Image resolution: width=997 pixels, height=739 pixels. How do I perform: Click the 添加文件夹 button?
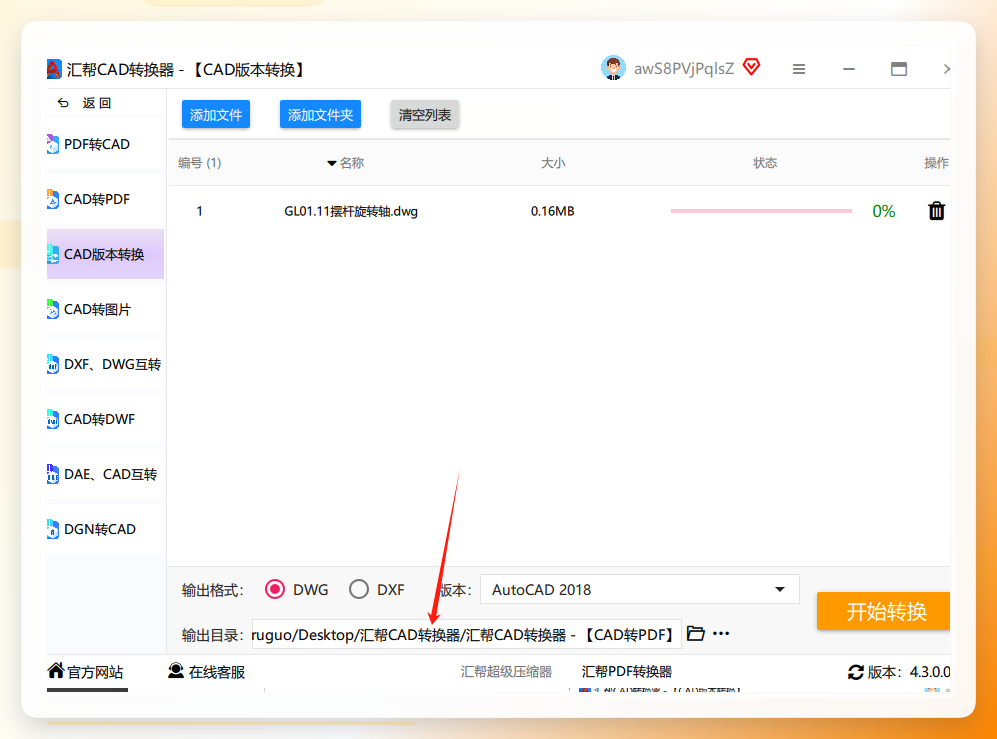click(320, 114)
